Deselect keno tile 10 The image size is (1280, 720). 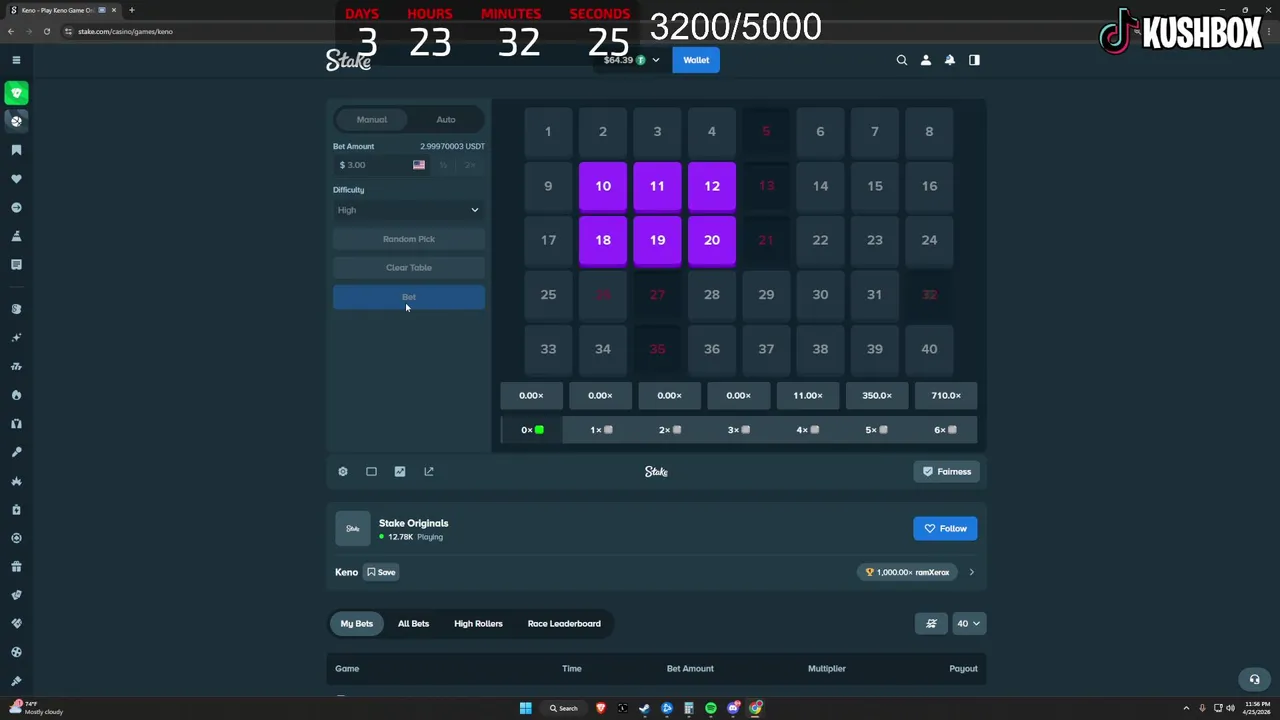tap(603, 186)
